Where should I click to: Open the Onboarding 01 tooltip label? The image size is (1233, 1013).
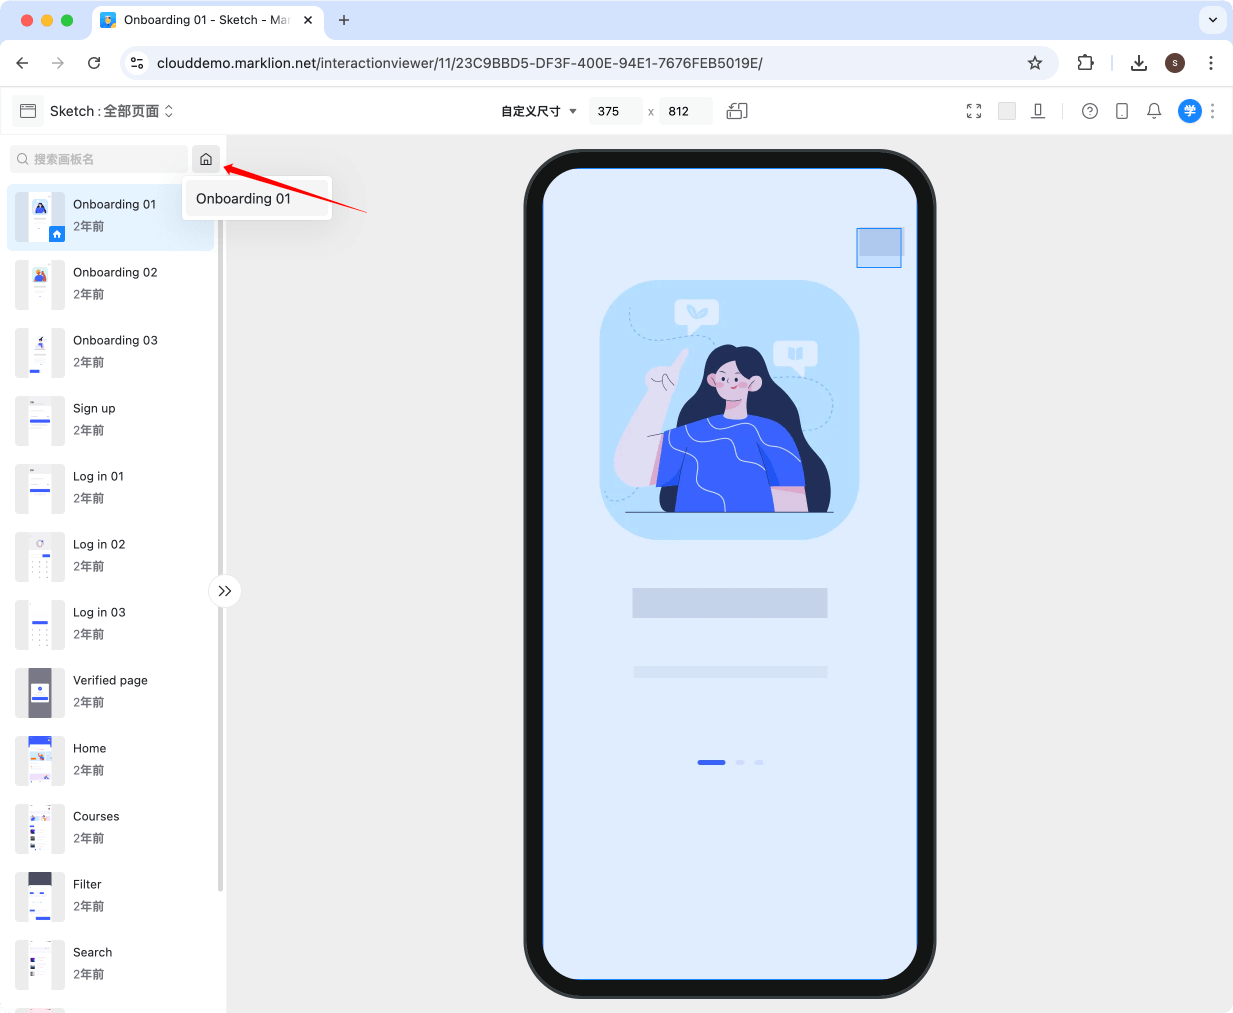coord(244,198)
